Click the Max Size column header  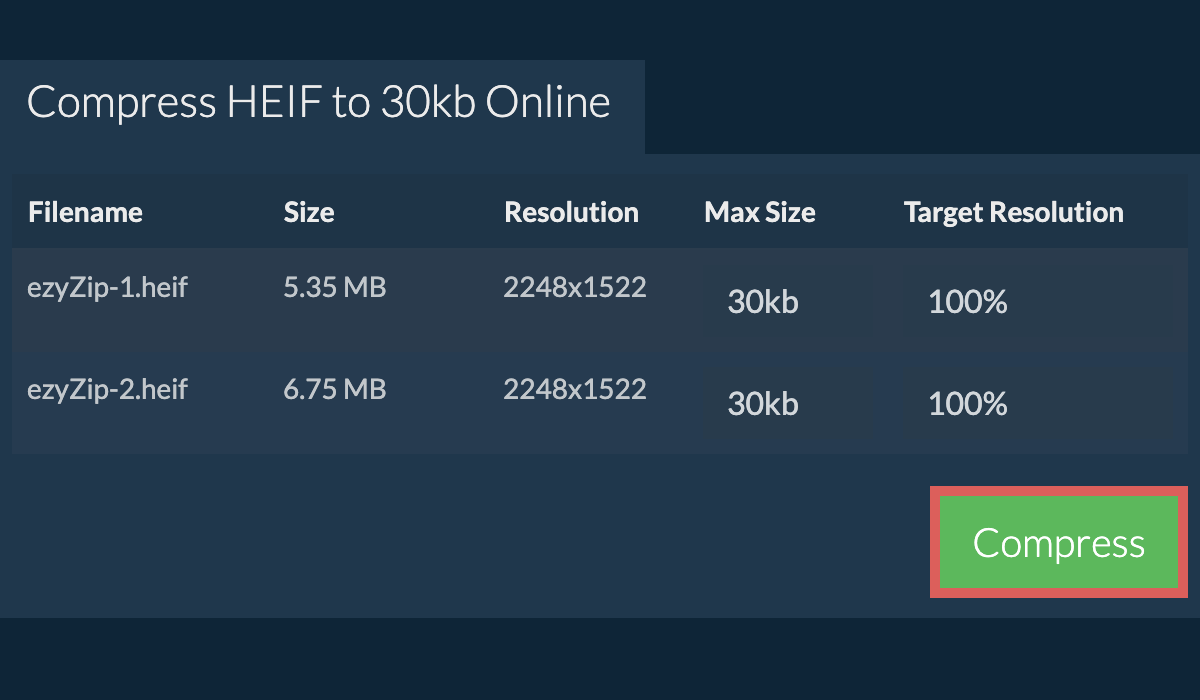[760, 212]
